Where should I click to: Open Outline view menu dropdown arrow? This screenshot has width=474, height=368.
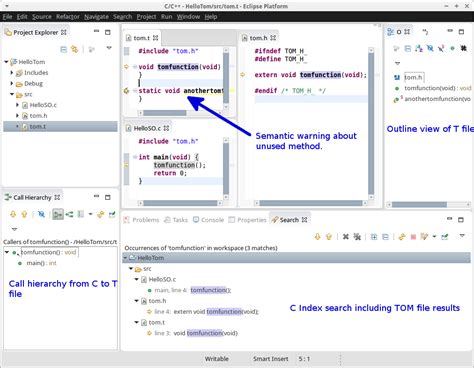pos(397,63)
